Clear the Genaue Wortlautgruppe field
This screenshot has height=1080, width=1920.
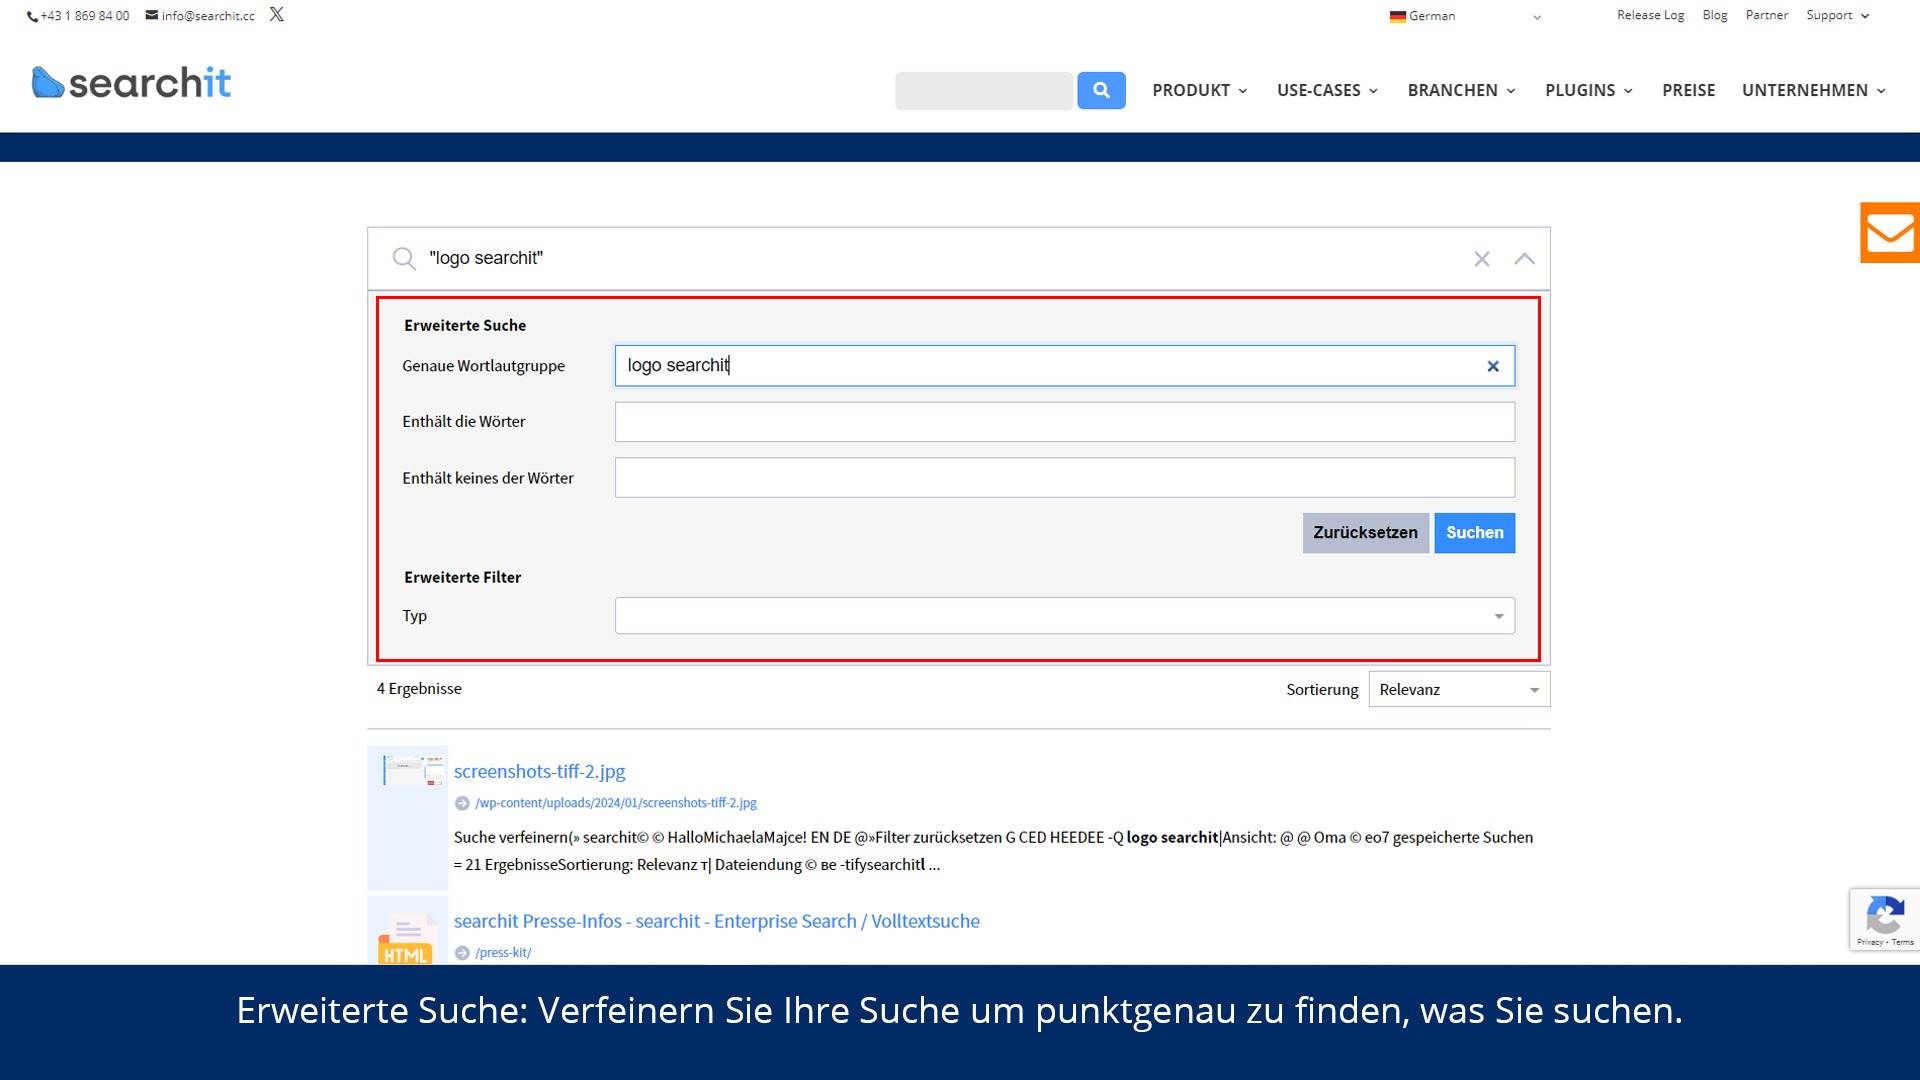click(x=1493, y=366)
